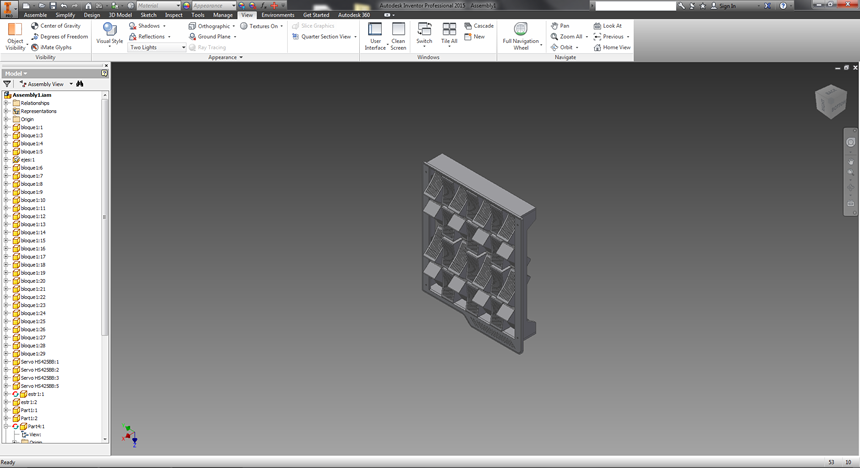Open a New window
Viewport: 860px width, 468px height.
point(474,36)
